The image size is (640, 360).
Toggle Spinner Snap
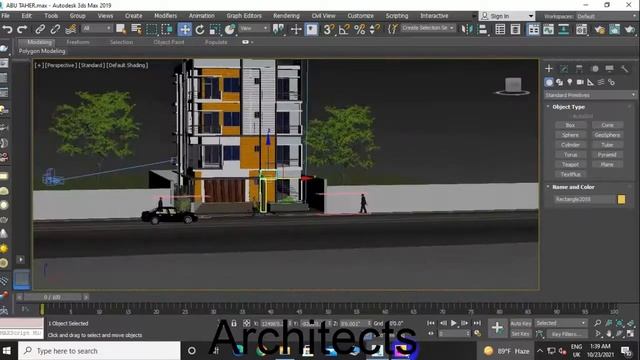click(374, 29)
